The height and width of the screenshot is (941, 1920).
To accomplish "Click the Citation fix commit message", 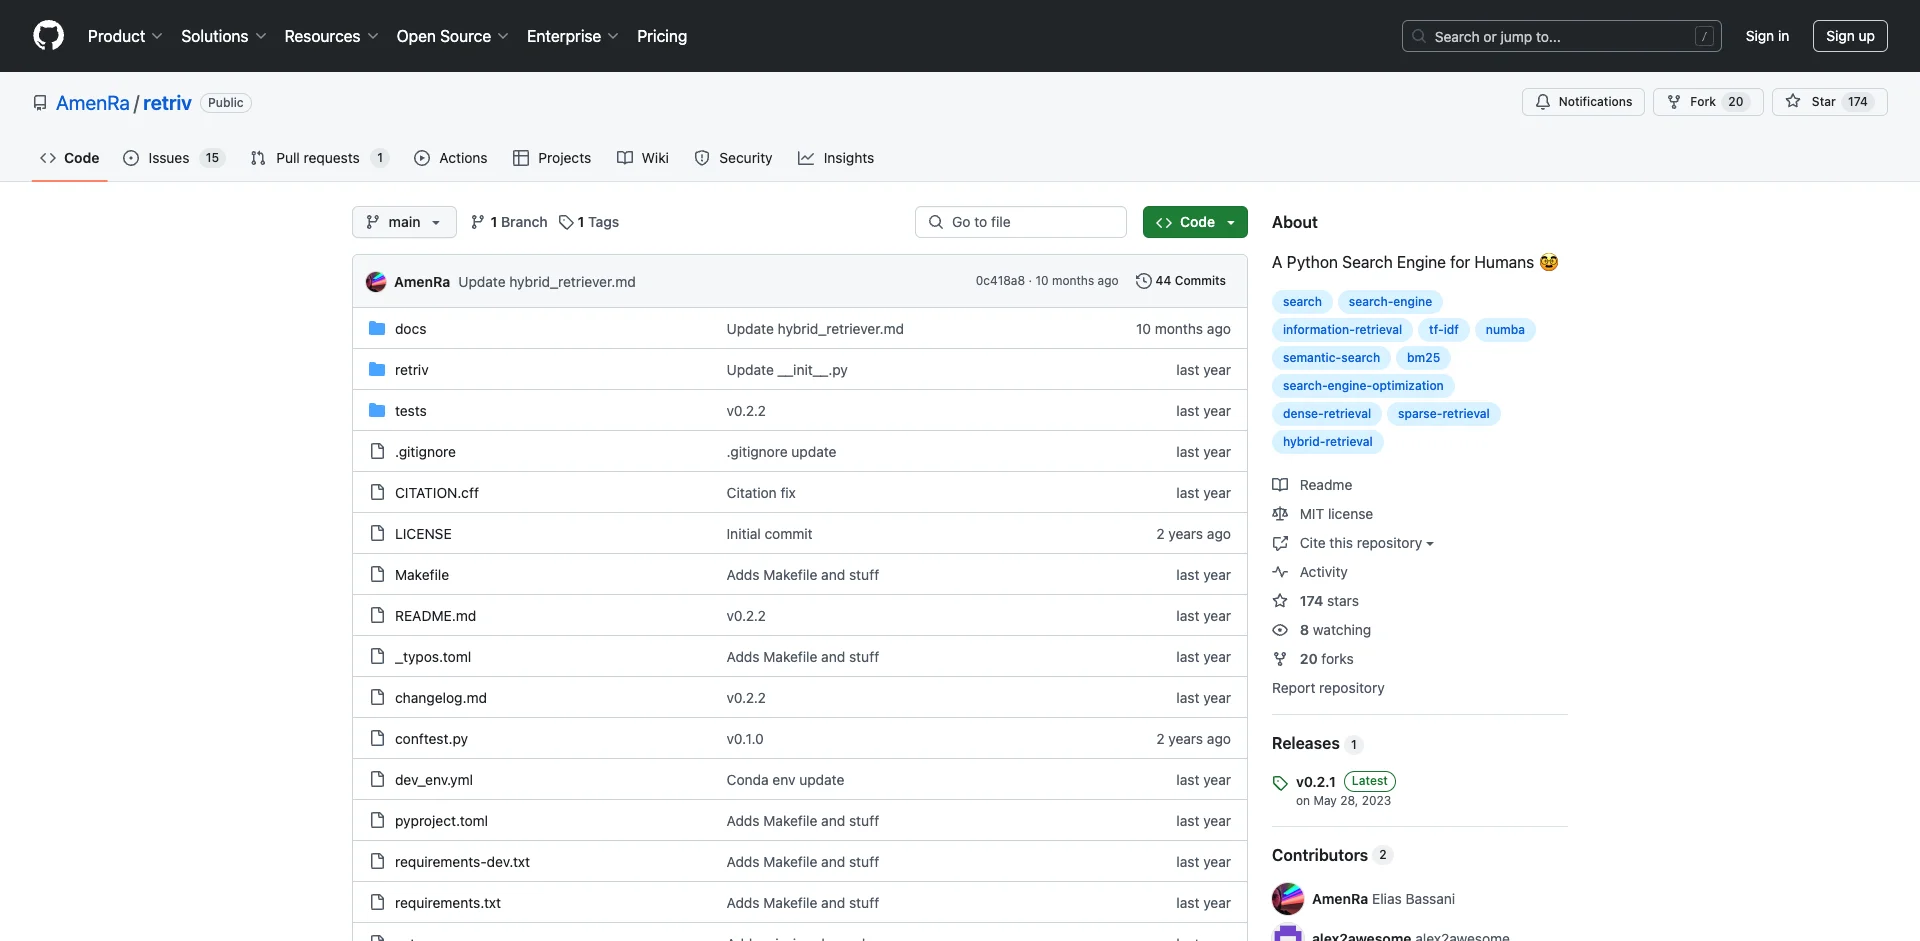I will pos(761,493).
